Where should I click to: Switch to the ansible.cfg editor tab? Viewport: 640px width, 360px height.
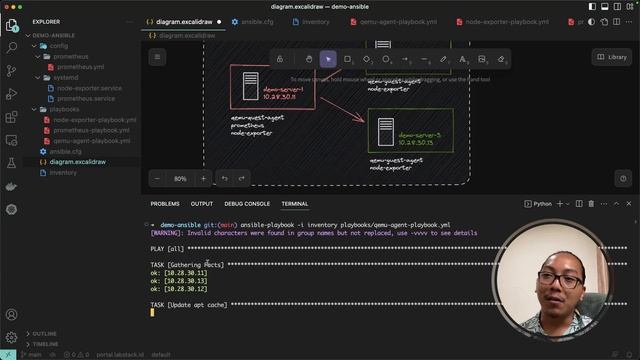coord(253,22)
